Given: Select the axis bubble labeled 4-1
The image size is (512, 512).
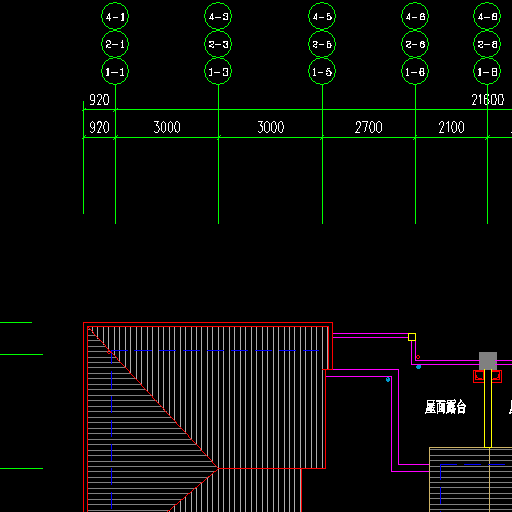Looking at the screenshot, I should tap(115, 16).
